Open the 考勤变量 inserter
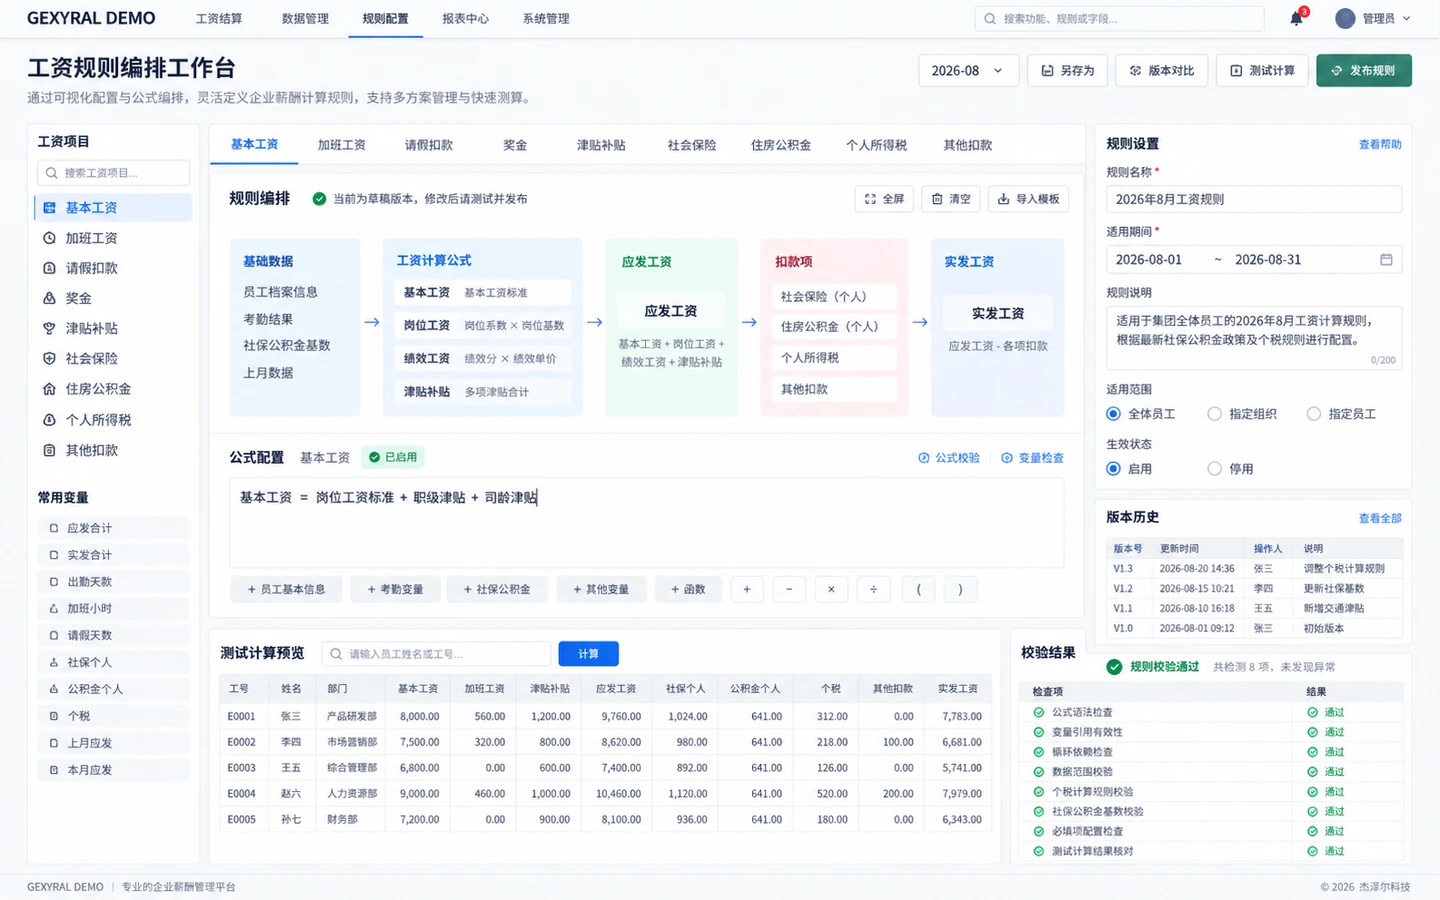 click(395, 589)
